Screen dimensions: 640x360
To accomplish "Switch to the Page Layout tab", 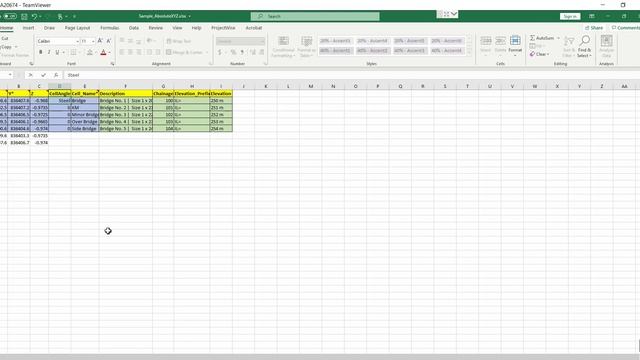I will coord(77,28).
